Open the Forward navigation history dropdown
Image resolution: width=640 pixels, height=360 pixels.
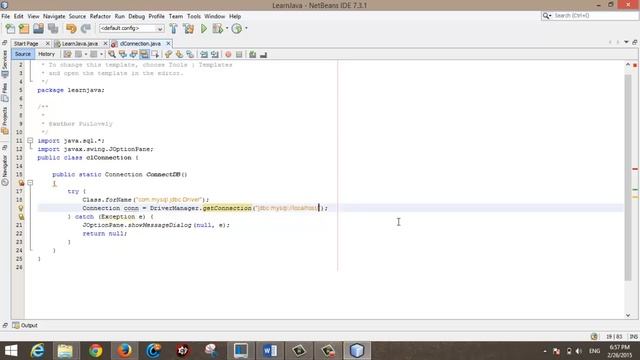click(101, 54)
